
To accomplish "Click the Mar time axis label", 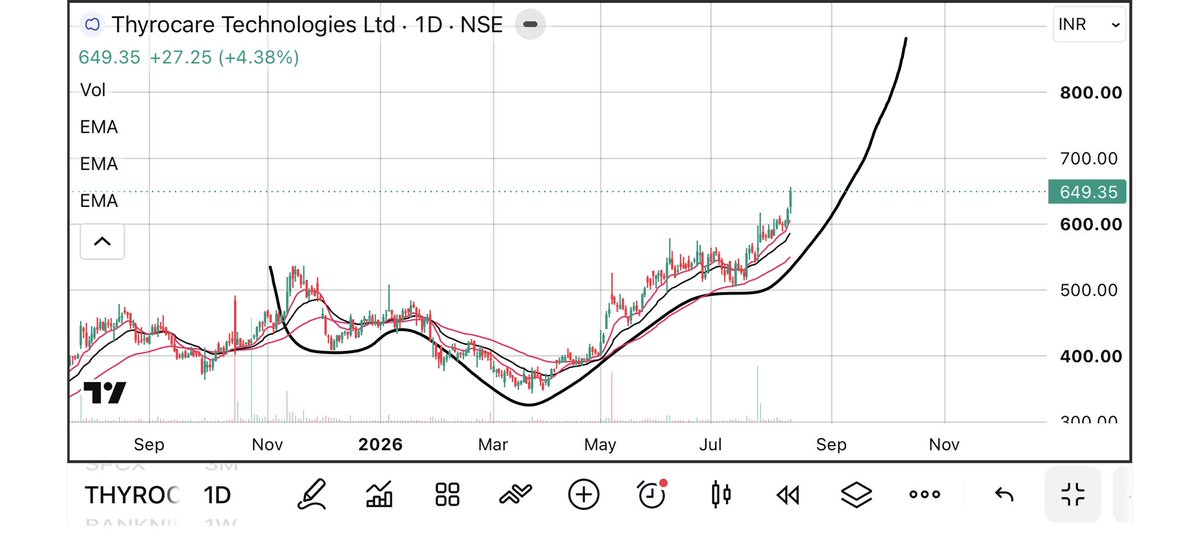I will click(x=493, y=445).
